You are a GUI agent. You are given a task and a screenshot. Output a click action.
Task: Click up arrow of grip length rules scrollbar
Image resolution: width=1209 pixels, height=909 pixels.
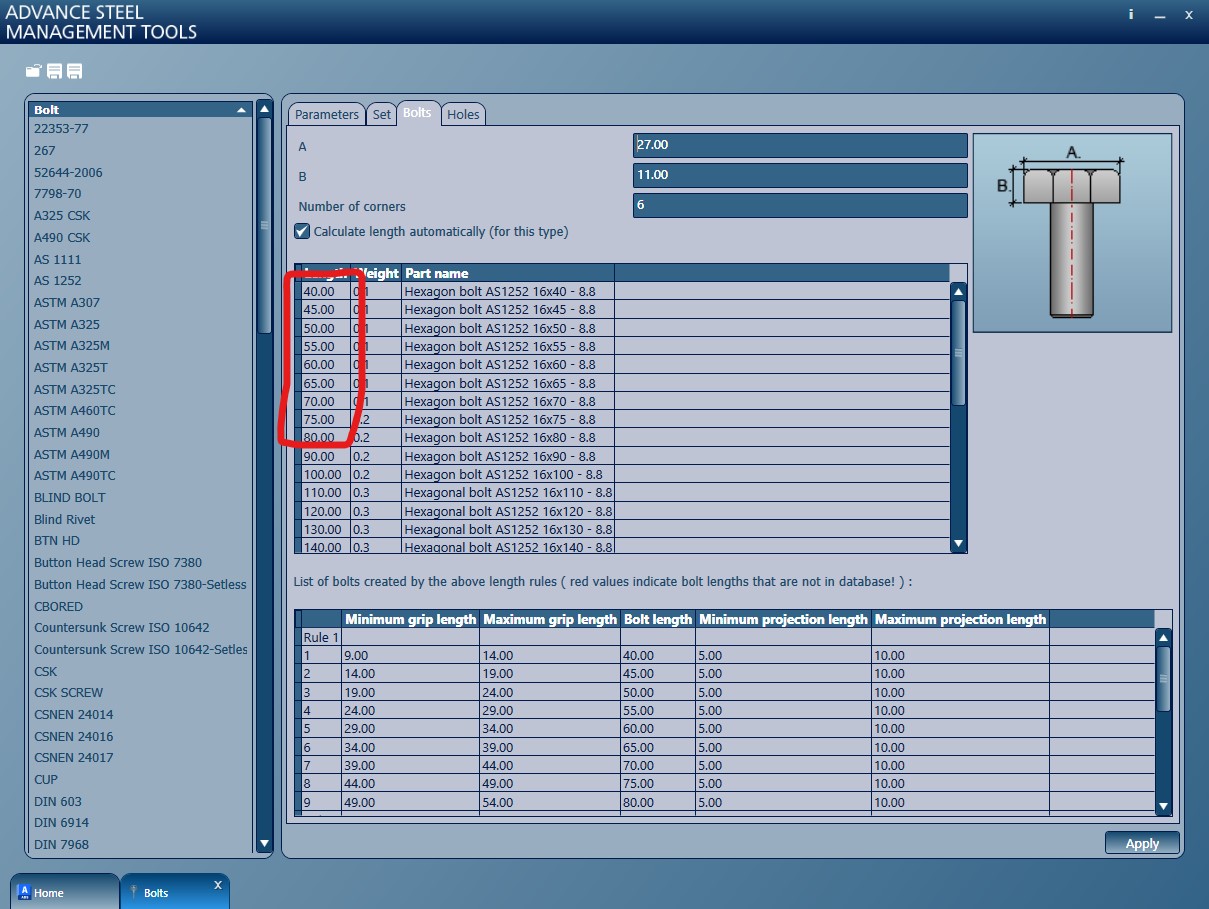(1163, 636)
